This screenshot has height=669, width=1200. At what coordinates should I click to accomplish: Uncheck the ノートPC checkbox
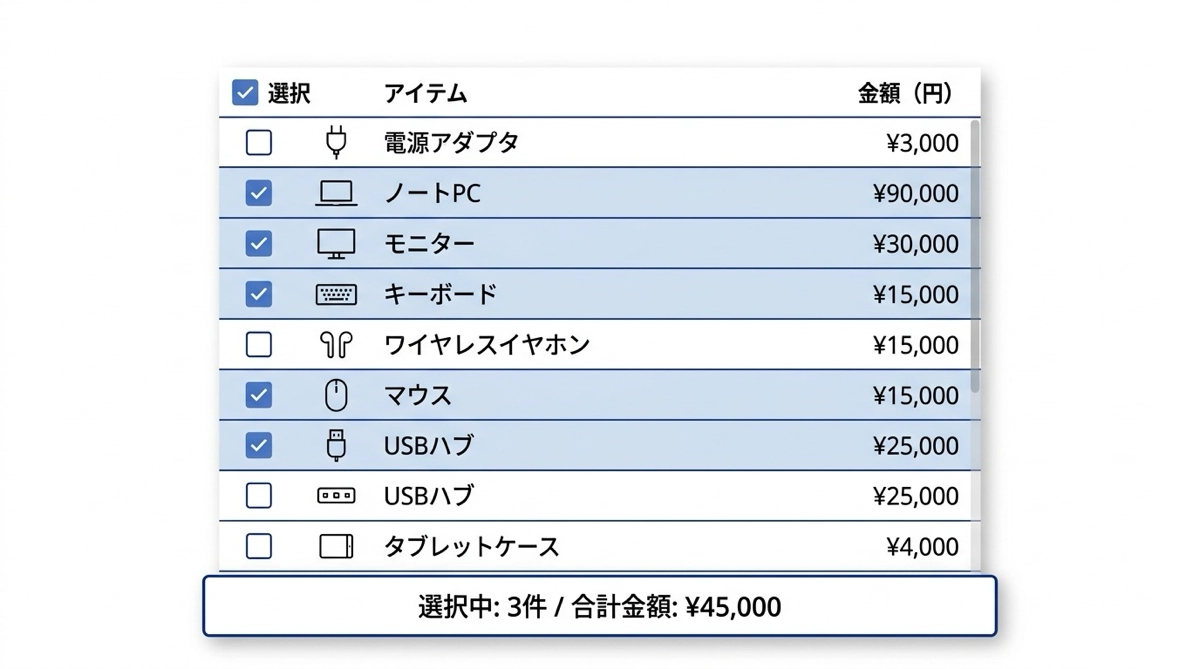click(x=259, y=193)
